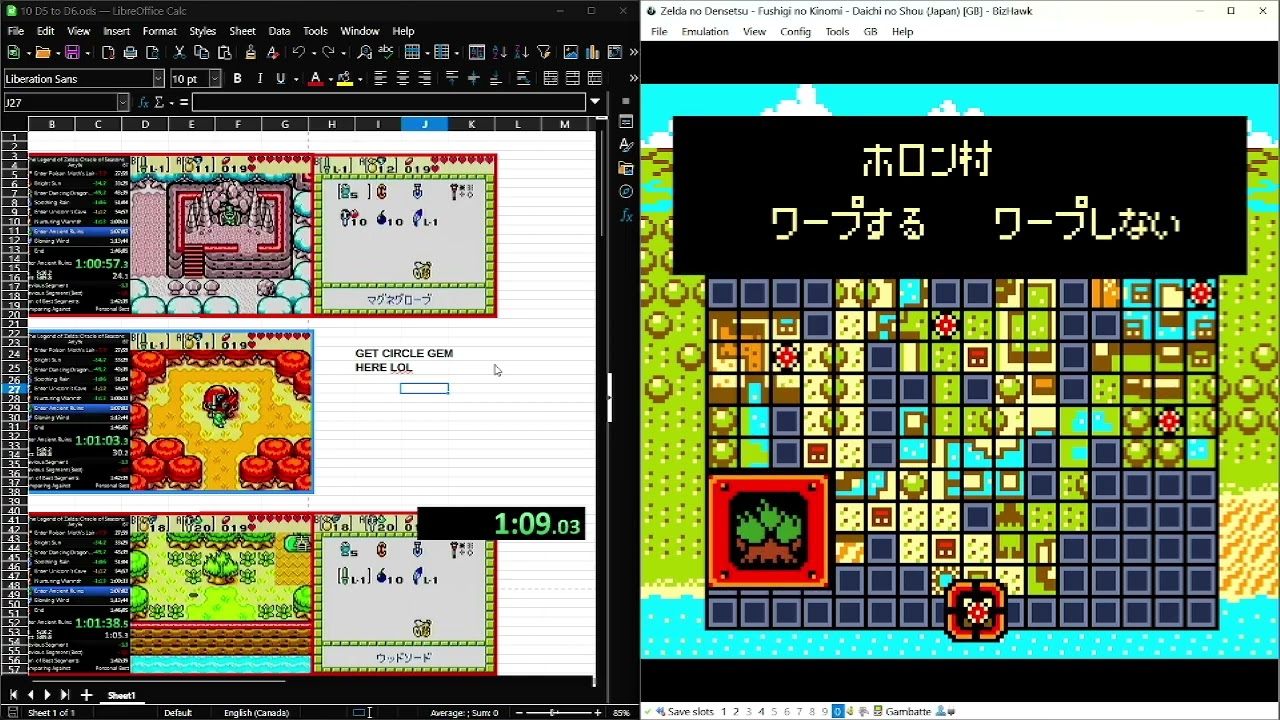
Task: Redo the last undone action
Action: coord(327,52)
